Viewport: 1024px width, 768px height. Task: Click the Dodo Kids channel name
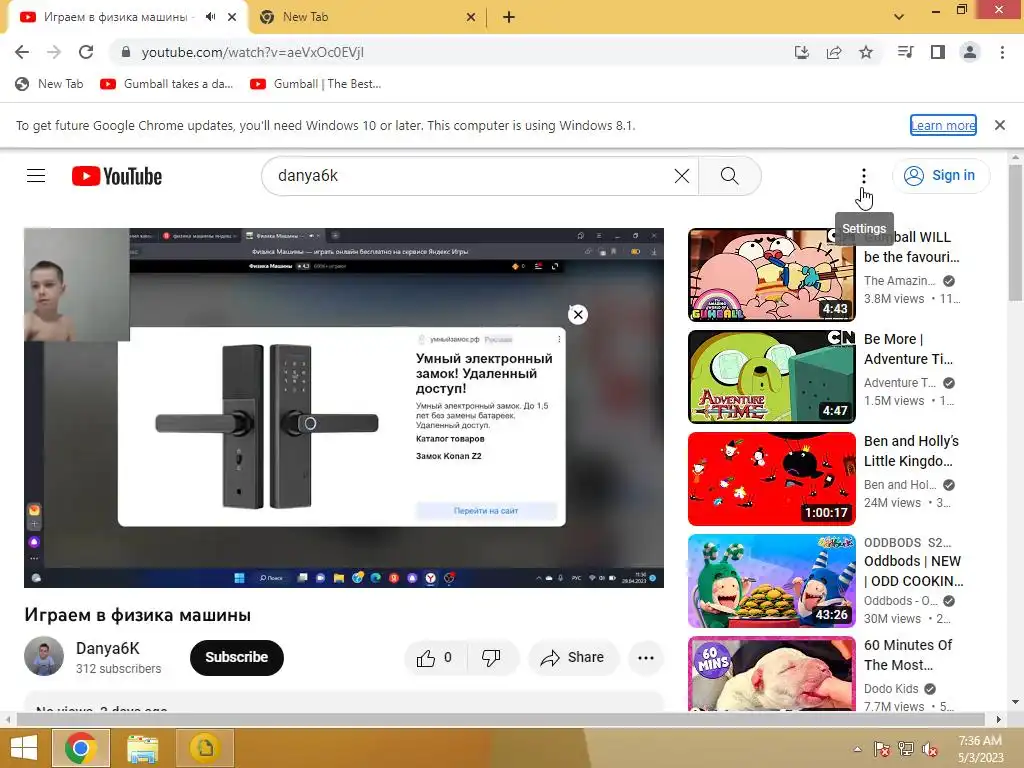[891, 689]
